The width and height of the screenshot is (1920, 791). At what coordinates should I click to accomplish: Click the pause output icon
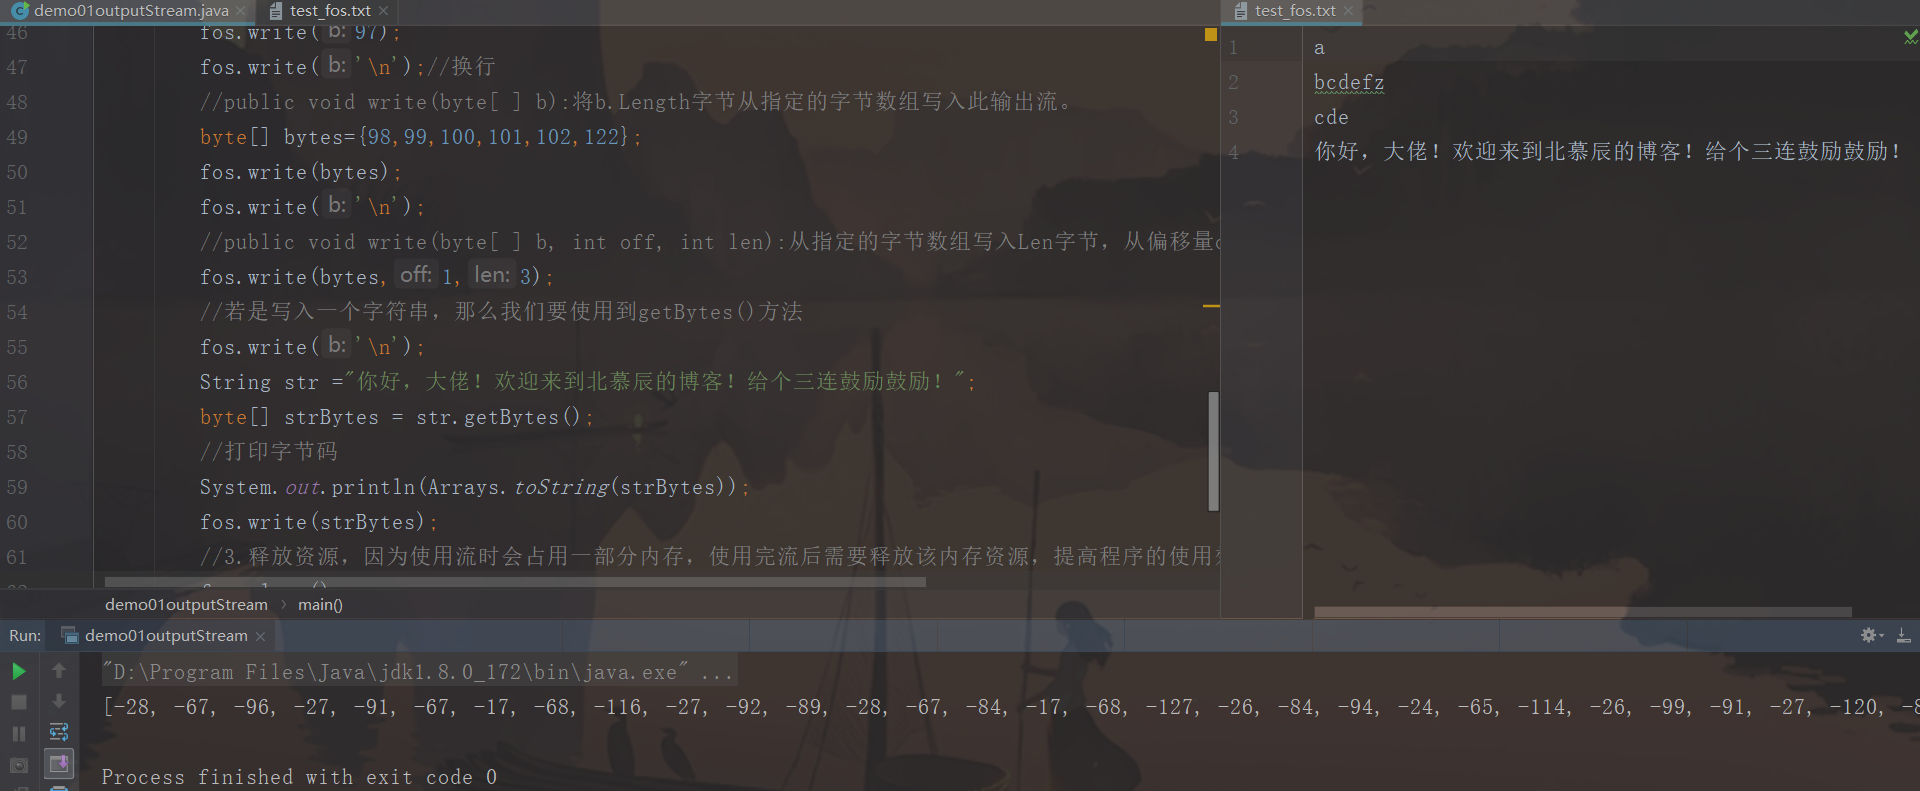click(19, 733)
